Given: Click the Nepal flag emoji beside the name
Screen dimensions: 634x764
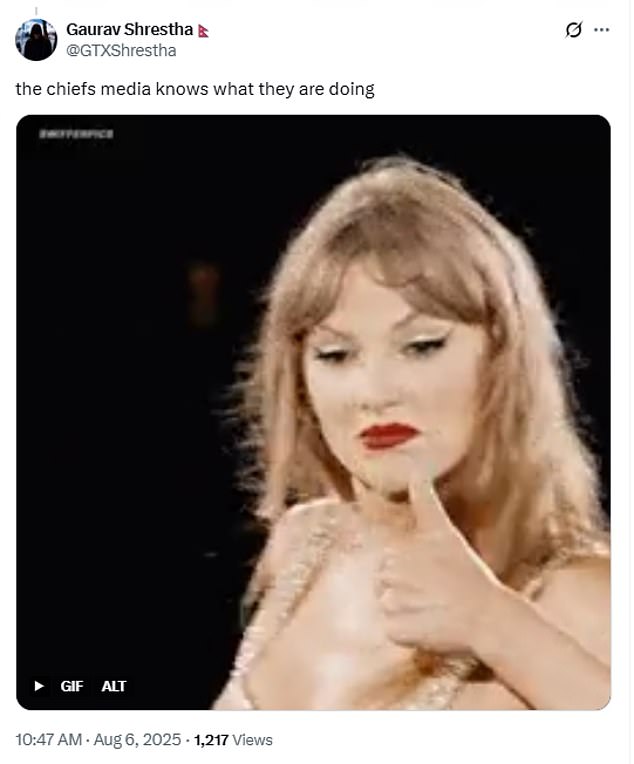Looking at the screenshot, I should [204, 31].
